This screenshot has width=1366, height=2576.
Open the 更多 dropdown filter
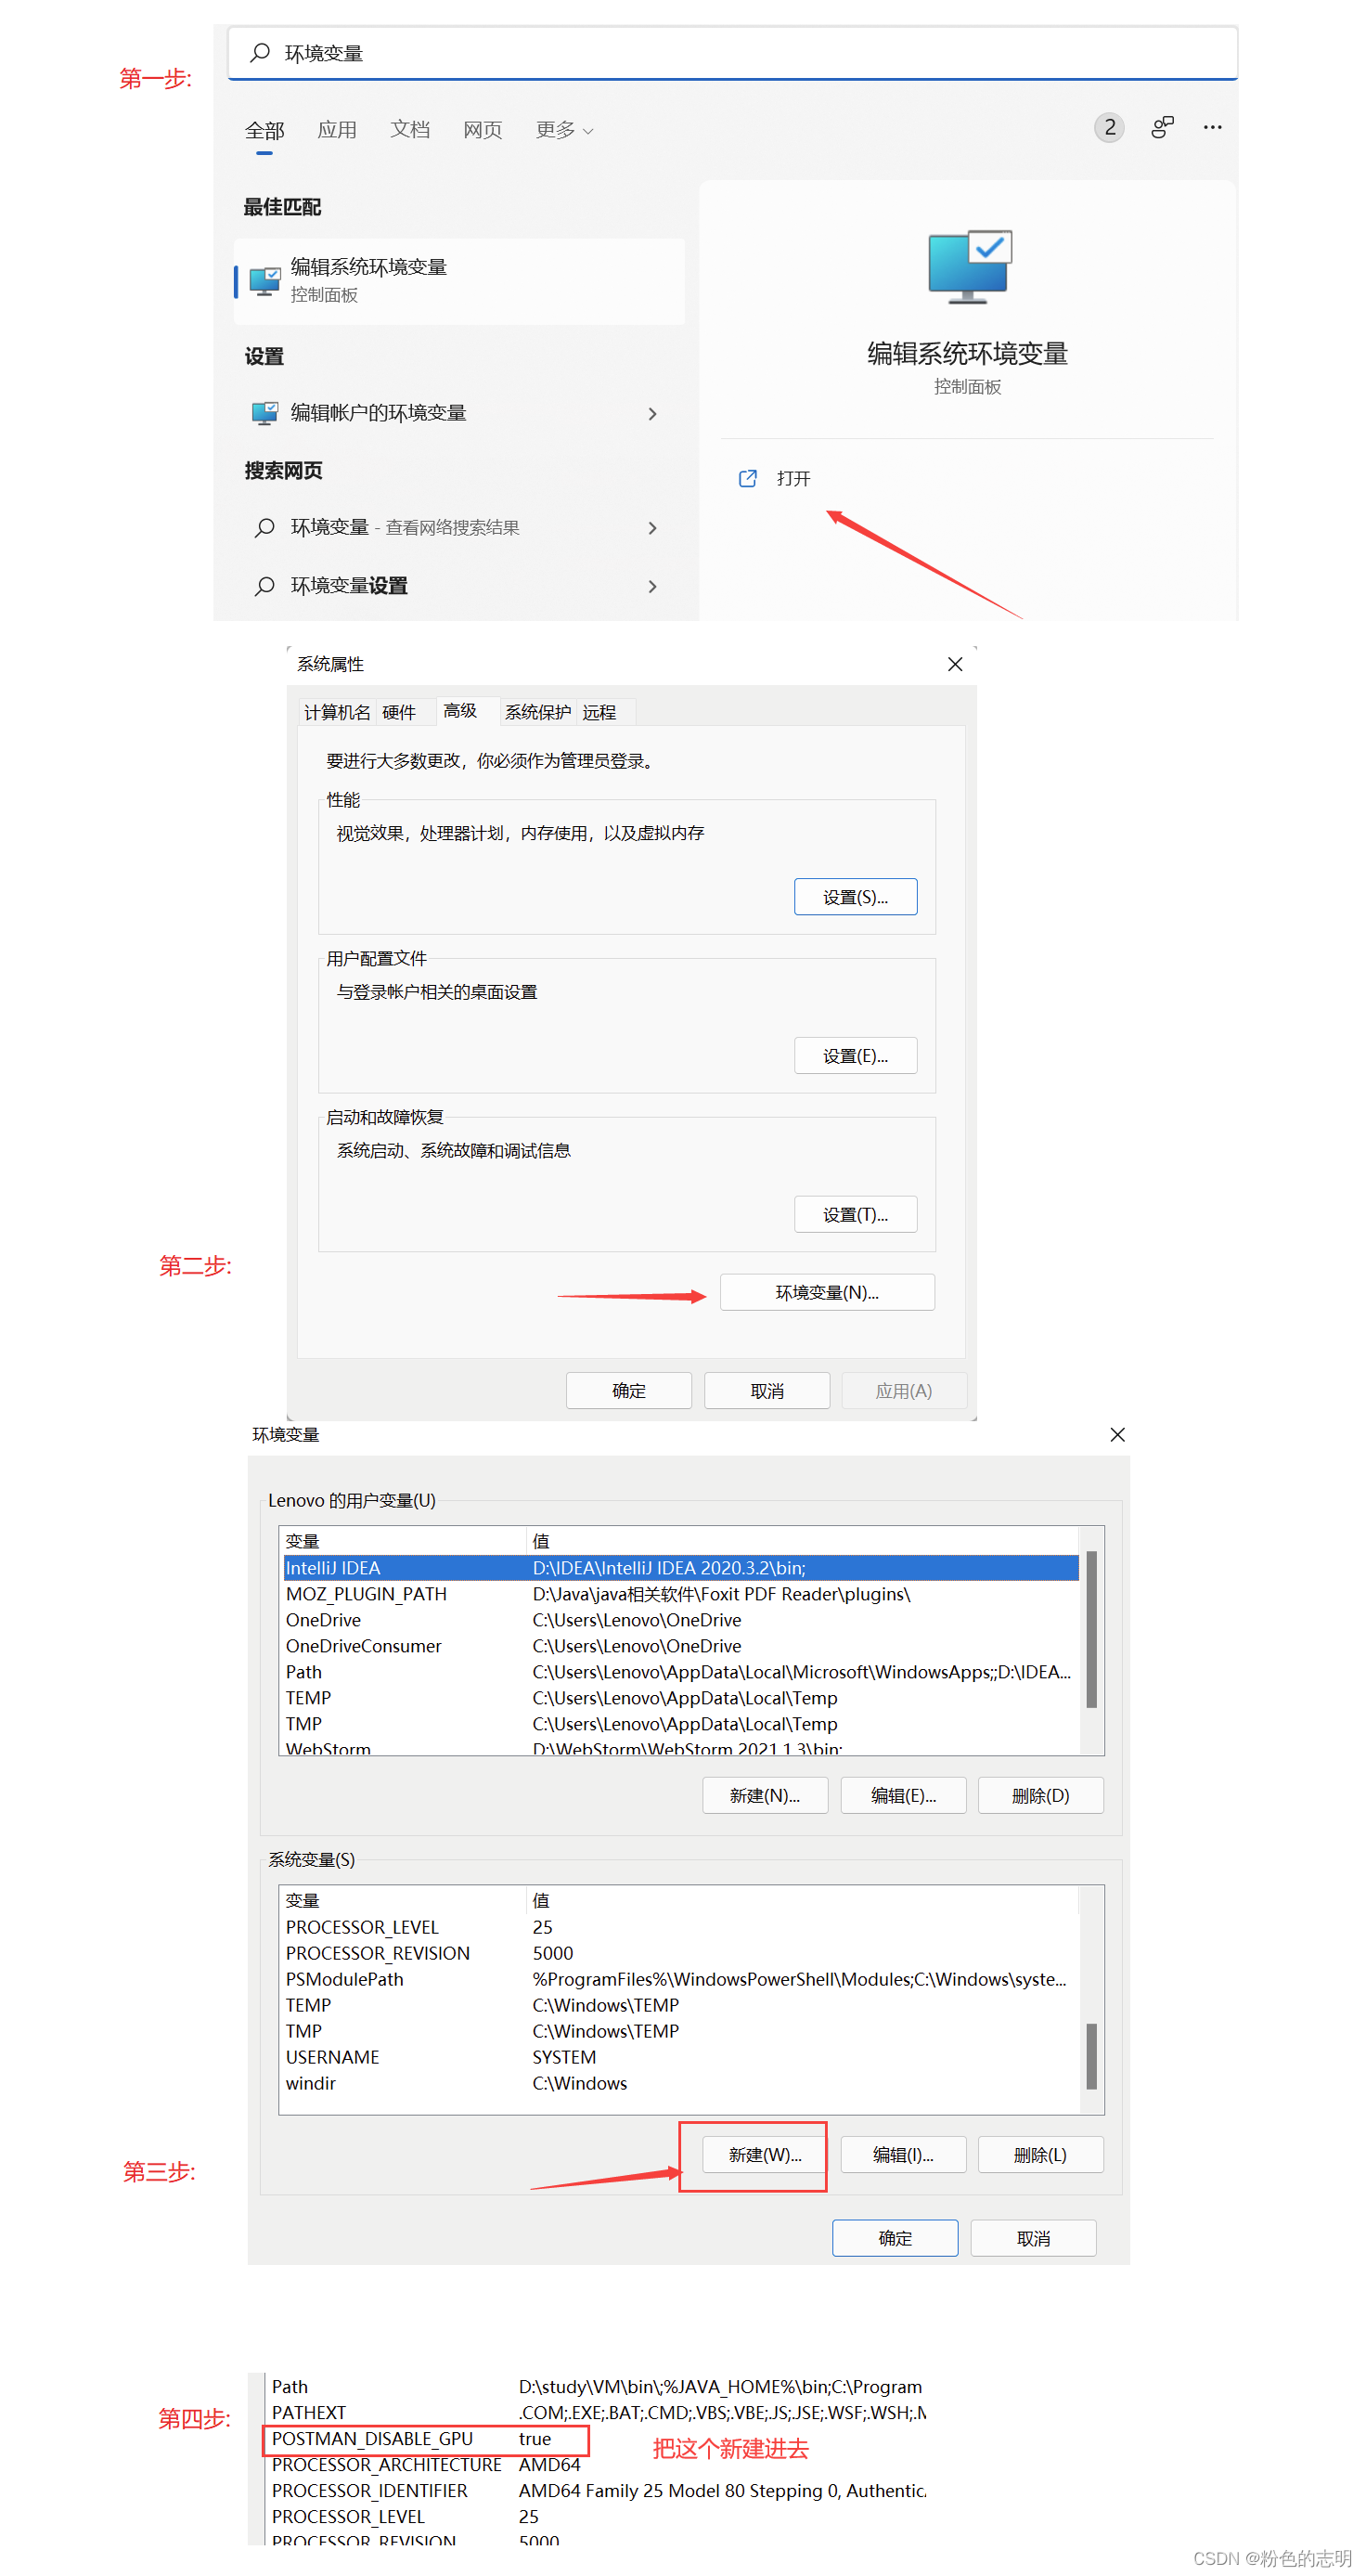click(564, 130)
